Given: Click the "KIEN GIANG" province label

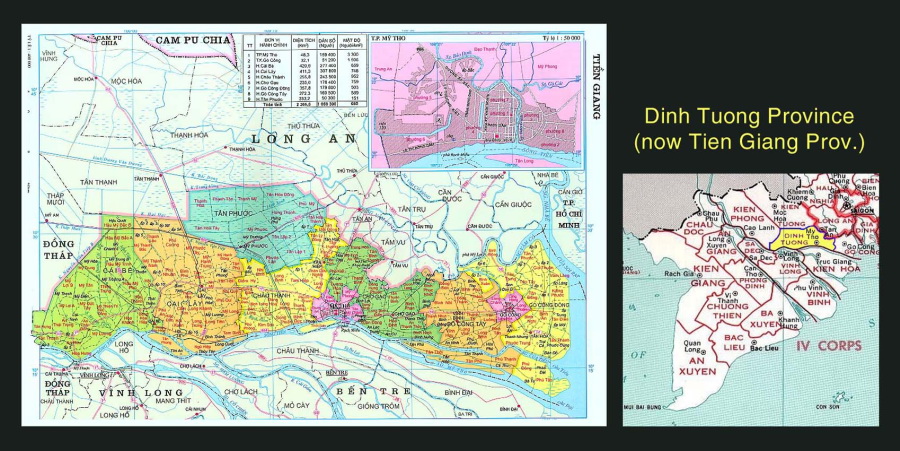Looking at the screenshot, I should pyautogui.click(x=709, y=276).
